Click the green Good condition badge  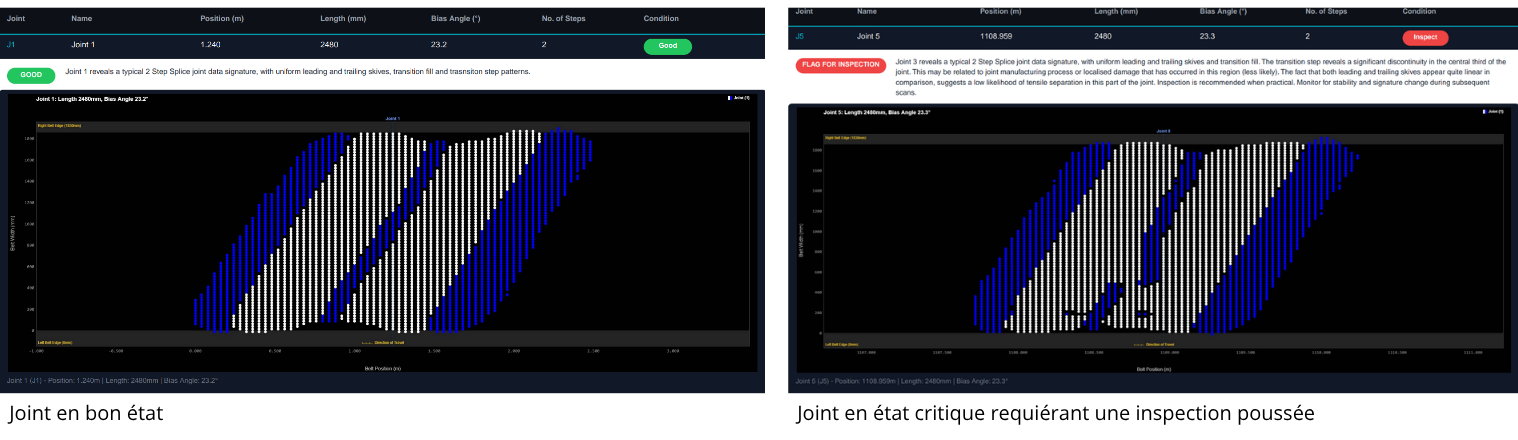click(668, 46)
